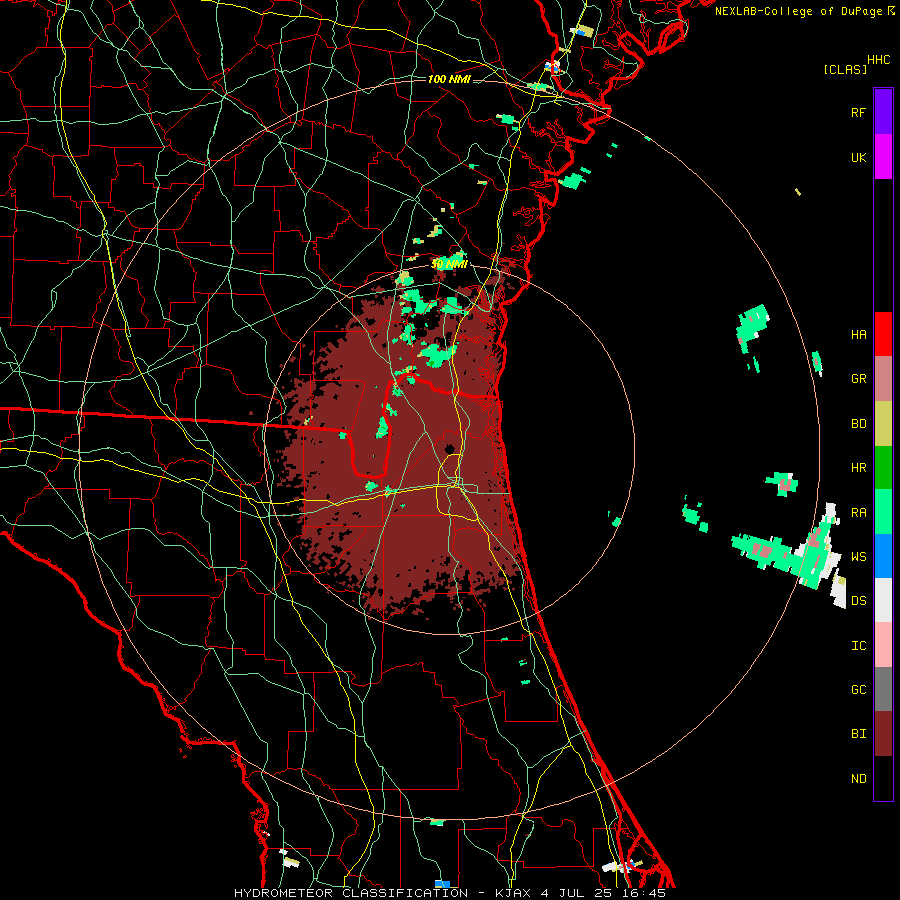Click the RF purple legend swatch

pyautogui.click(x=883, y=112)
